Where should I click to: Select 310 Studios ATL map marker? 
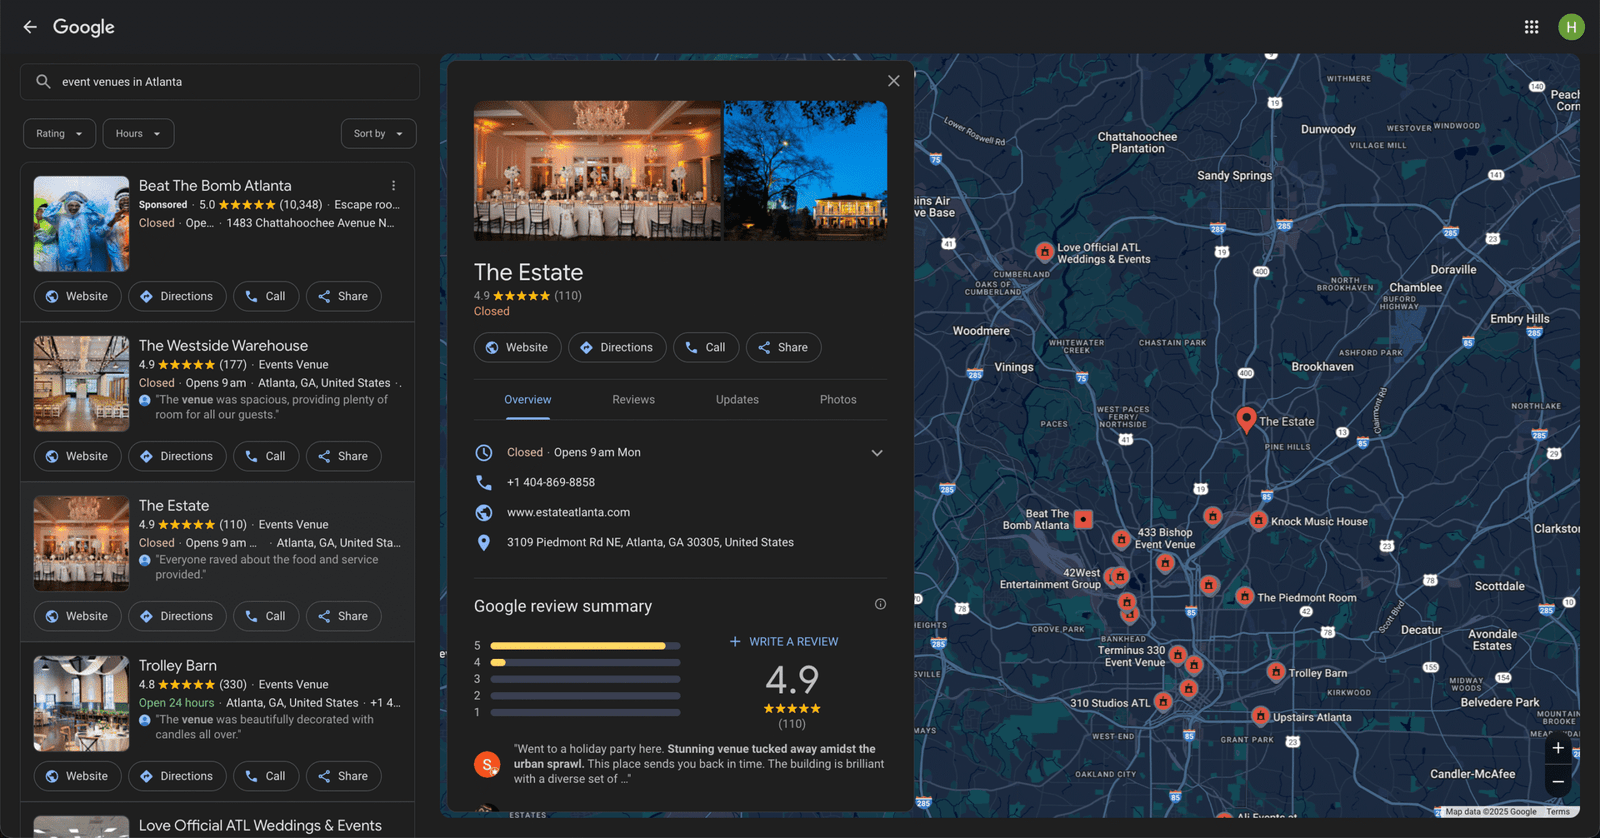(1163, 702)
